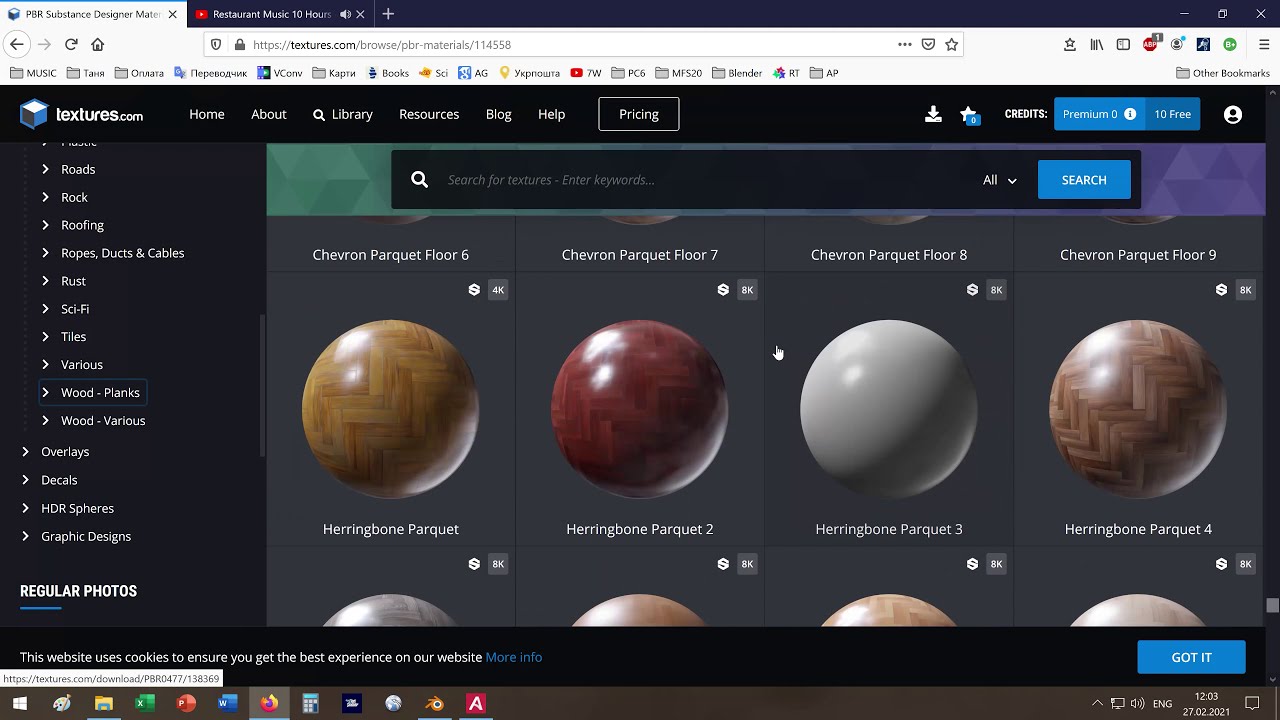Open the About nav item
The image size is (1280, 720).
coord(268,114)
